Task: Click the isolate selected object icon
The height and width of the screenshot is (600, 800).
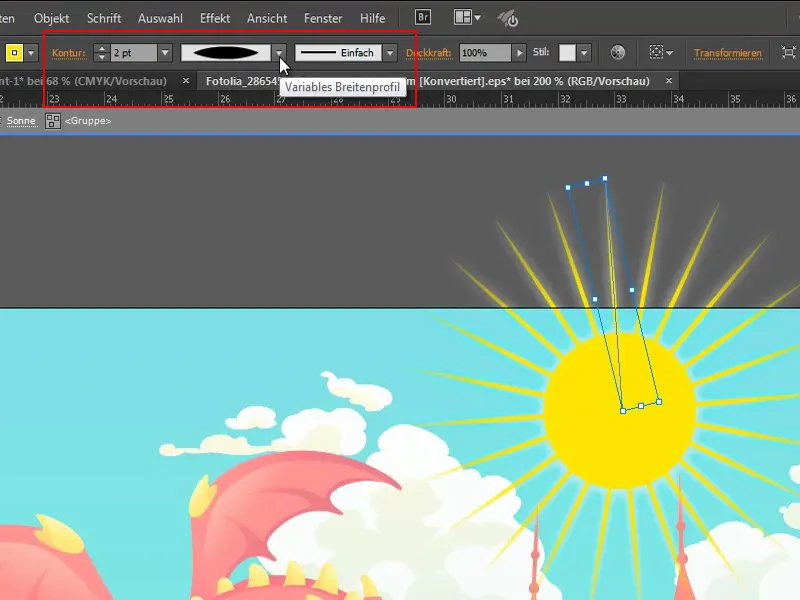Action: (789, 53)
